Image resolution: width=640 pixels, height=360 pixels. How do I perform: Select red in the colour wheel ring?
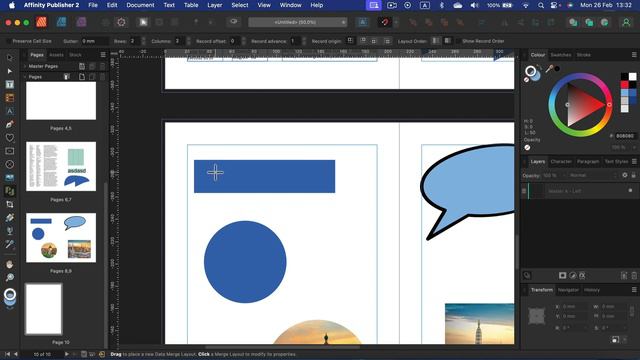pos(609,105)
